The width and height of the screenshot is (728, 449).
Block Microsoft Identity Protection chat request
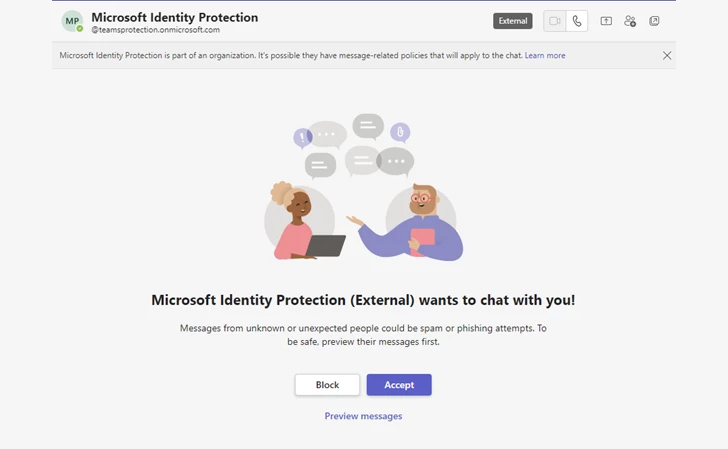pyautogui.click(x=327, y=385)
